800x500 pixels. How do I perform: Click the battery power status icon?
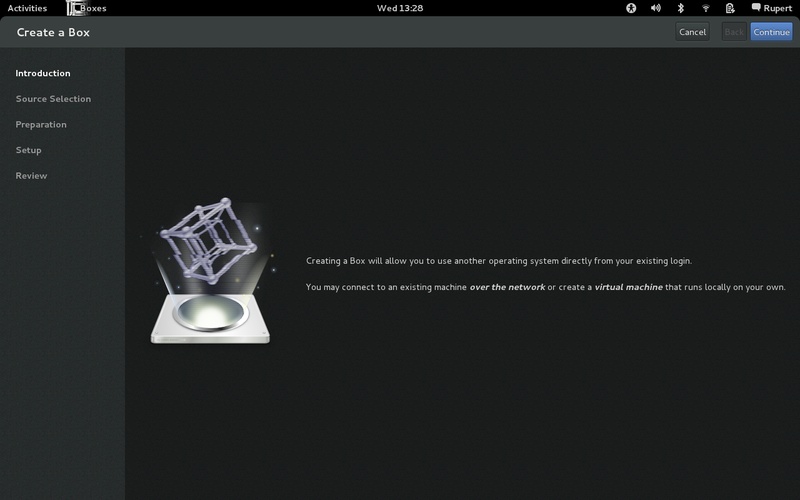(x=731, y=8)
